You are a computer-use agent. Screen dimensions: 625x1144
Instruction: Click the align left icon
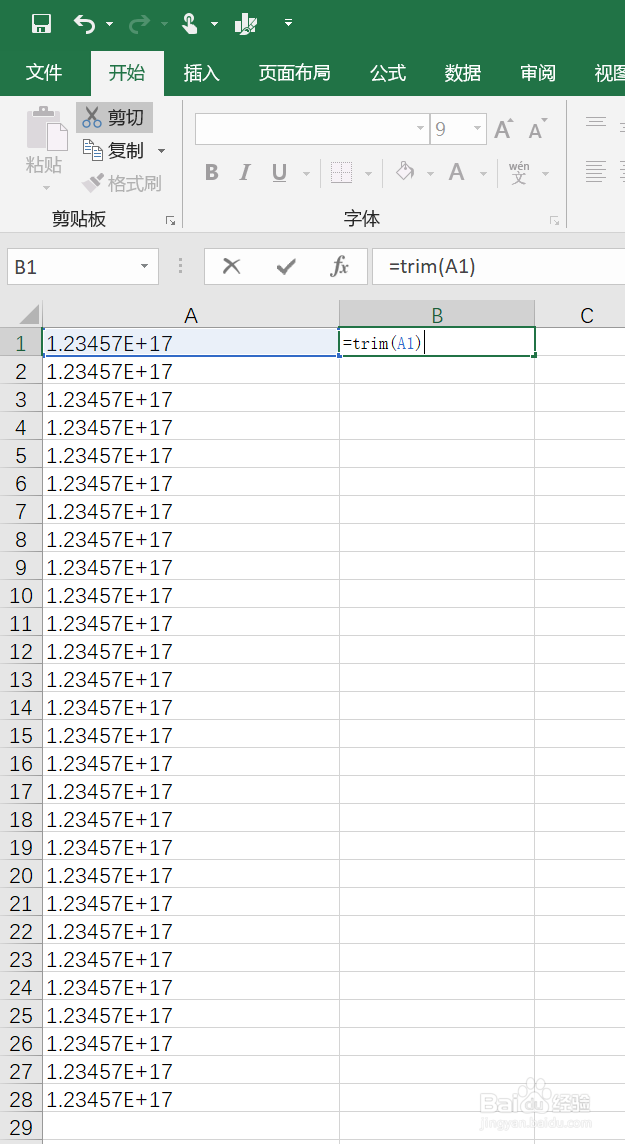[596, 172]
